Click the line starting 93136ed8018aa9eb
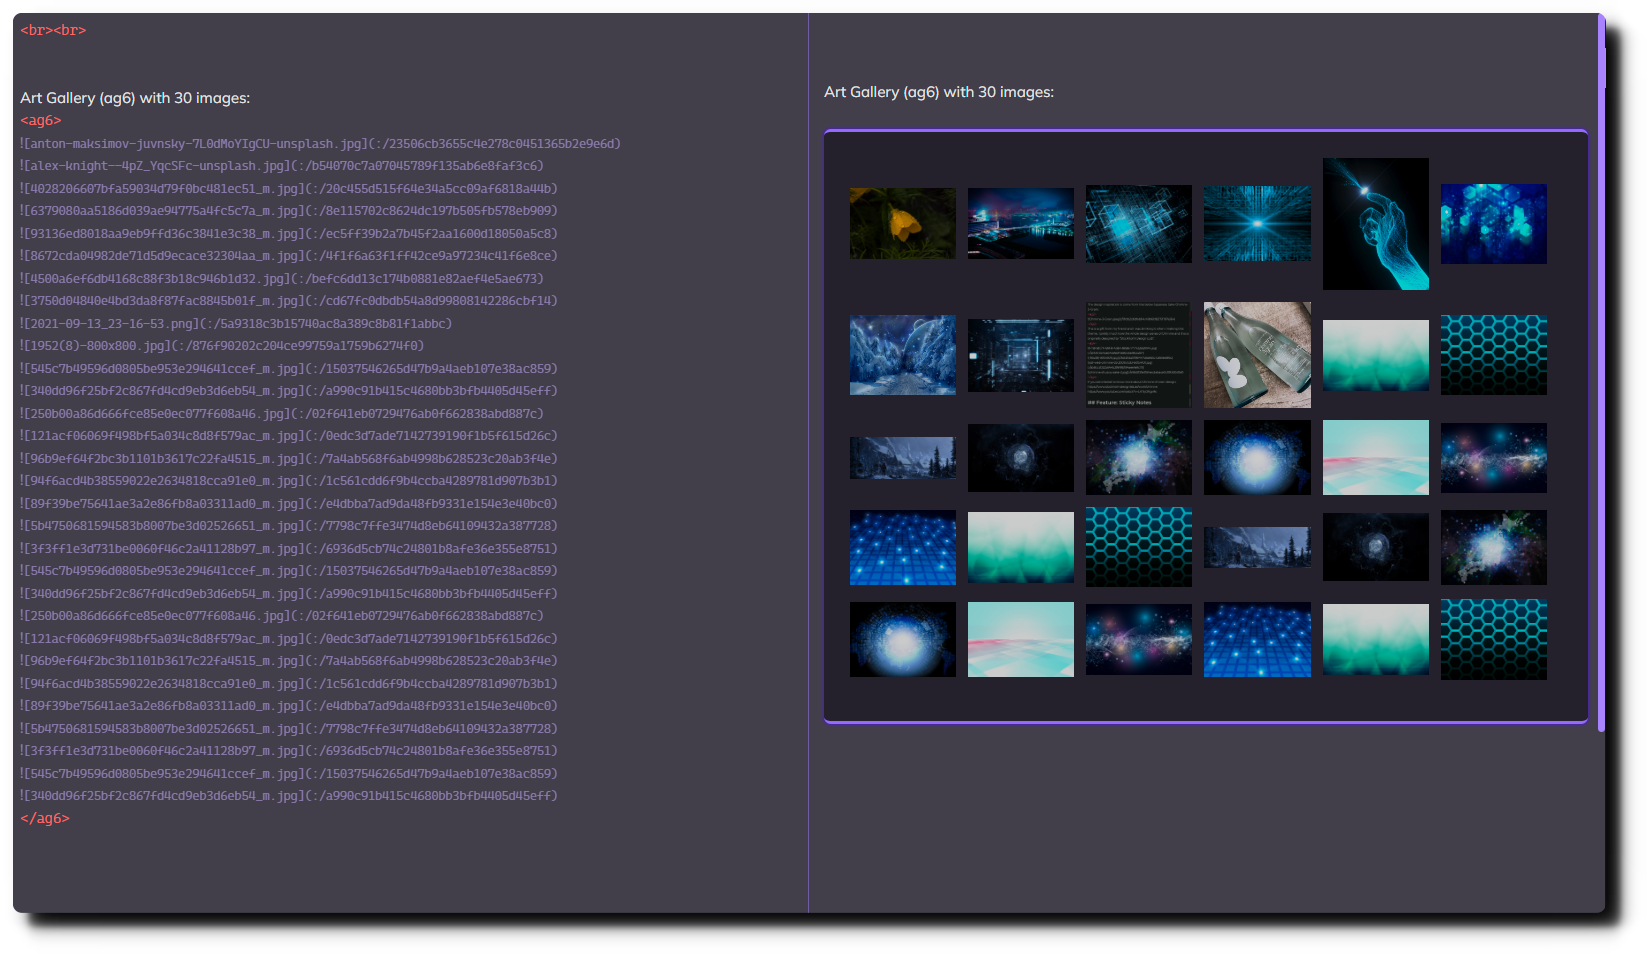 pos(288,234)
